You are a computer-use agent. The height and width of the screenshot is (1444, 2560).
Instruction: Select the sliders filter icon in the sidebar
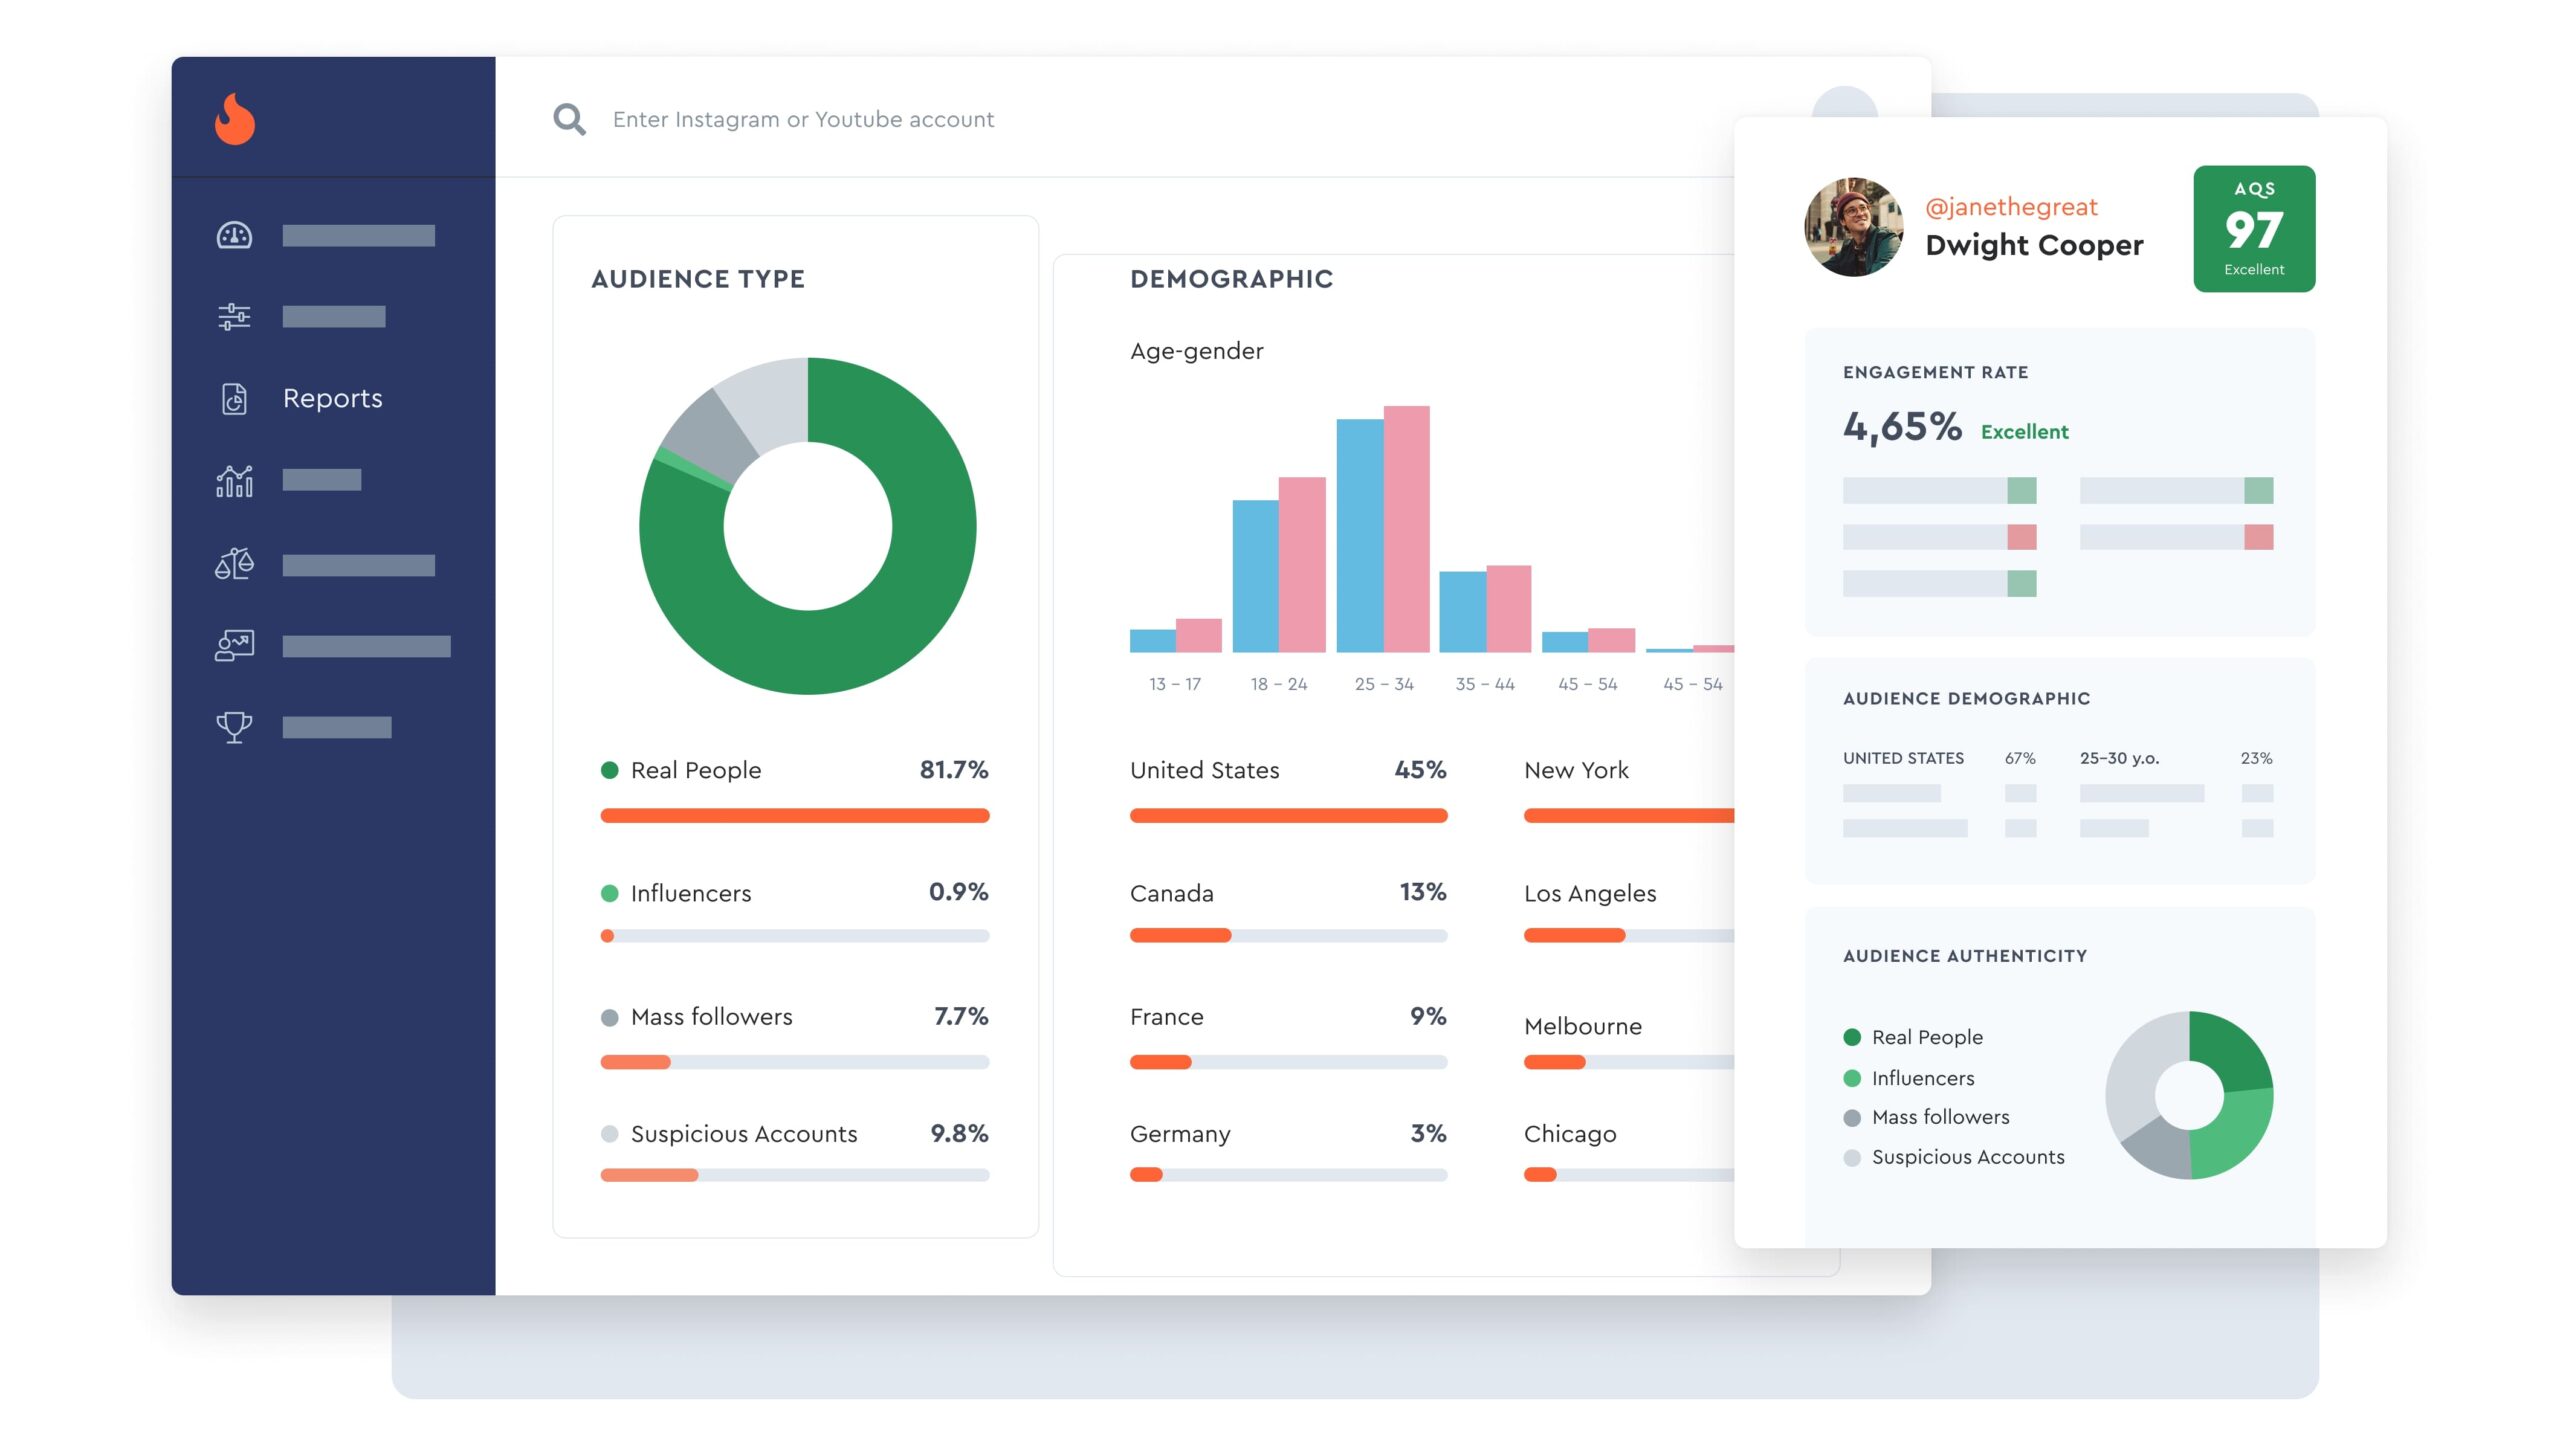pos(235,317)
